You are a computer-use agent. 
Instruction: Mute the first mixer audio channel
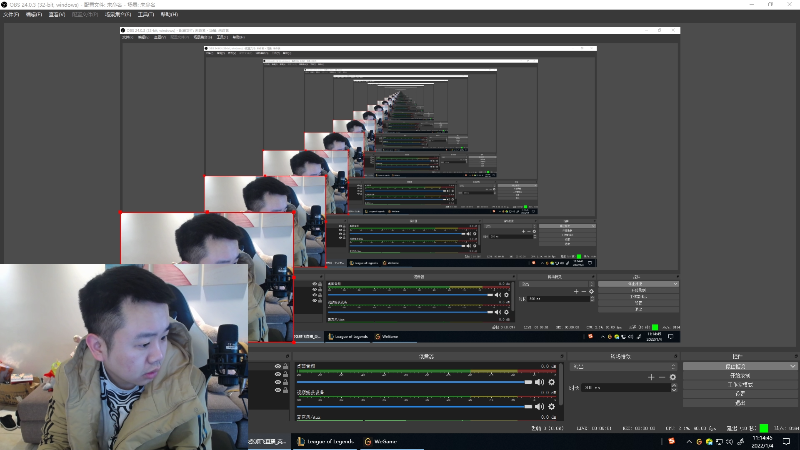click(x=539, y=382)
